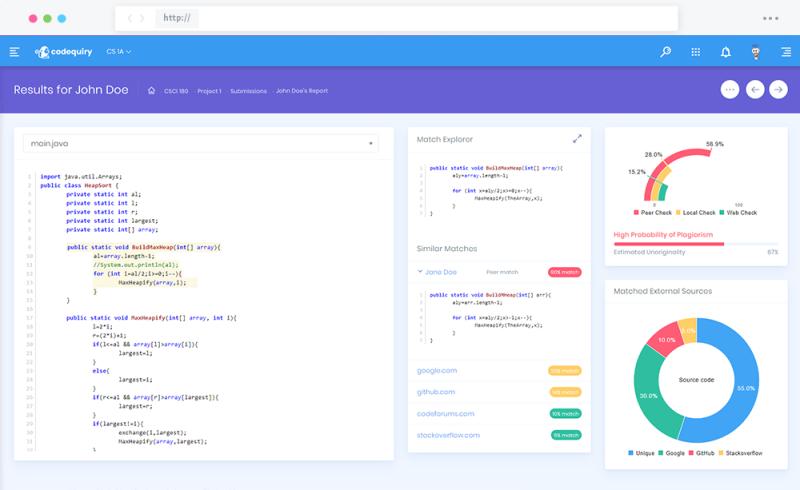Open the hamburger menu at top left

coord(14,52)
